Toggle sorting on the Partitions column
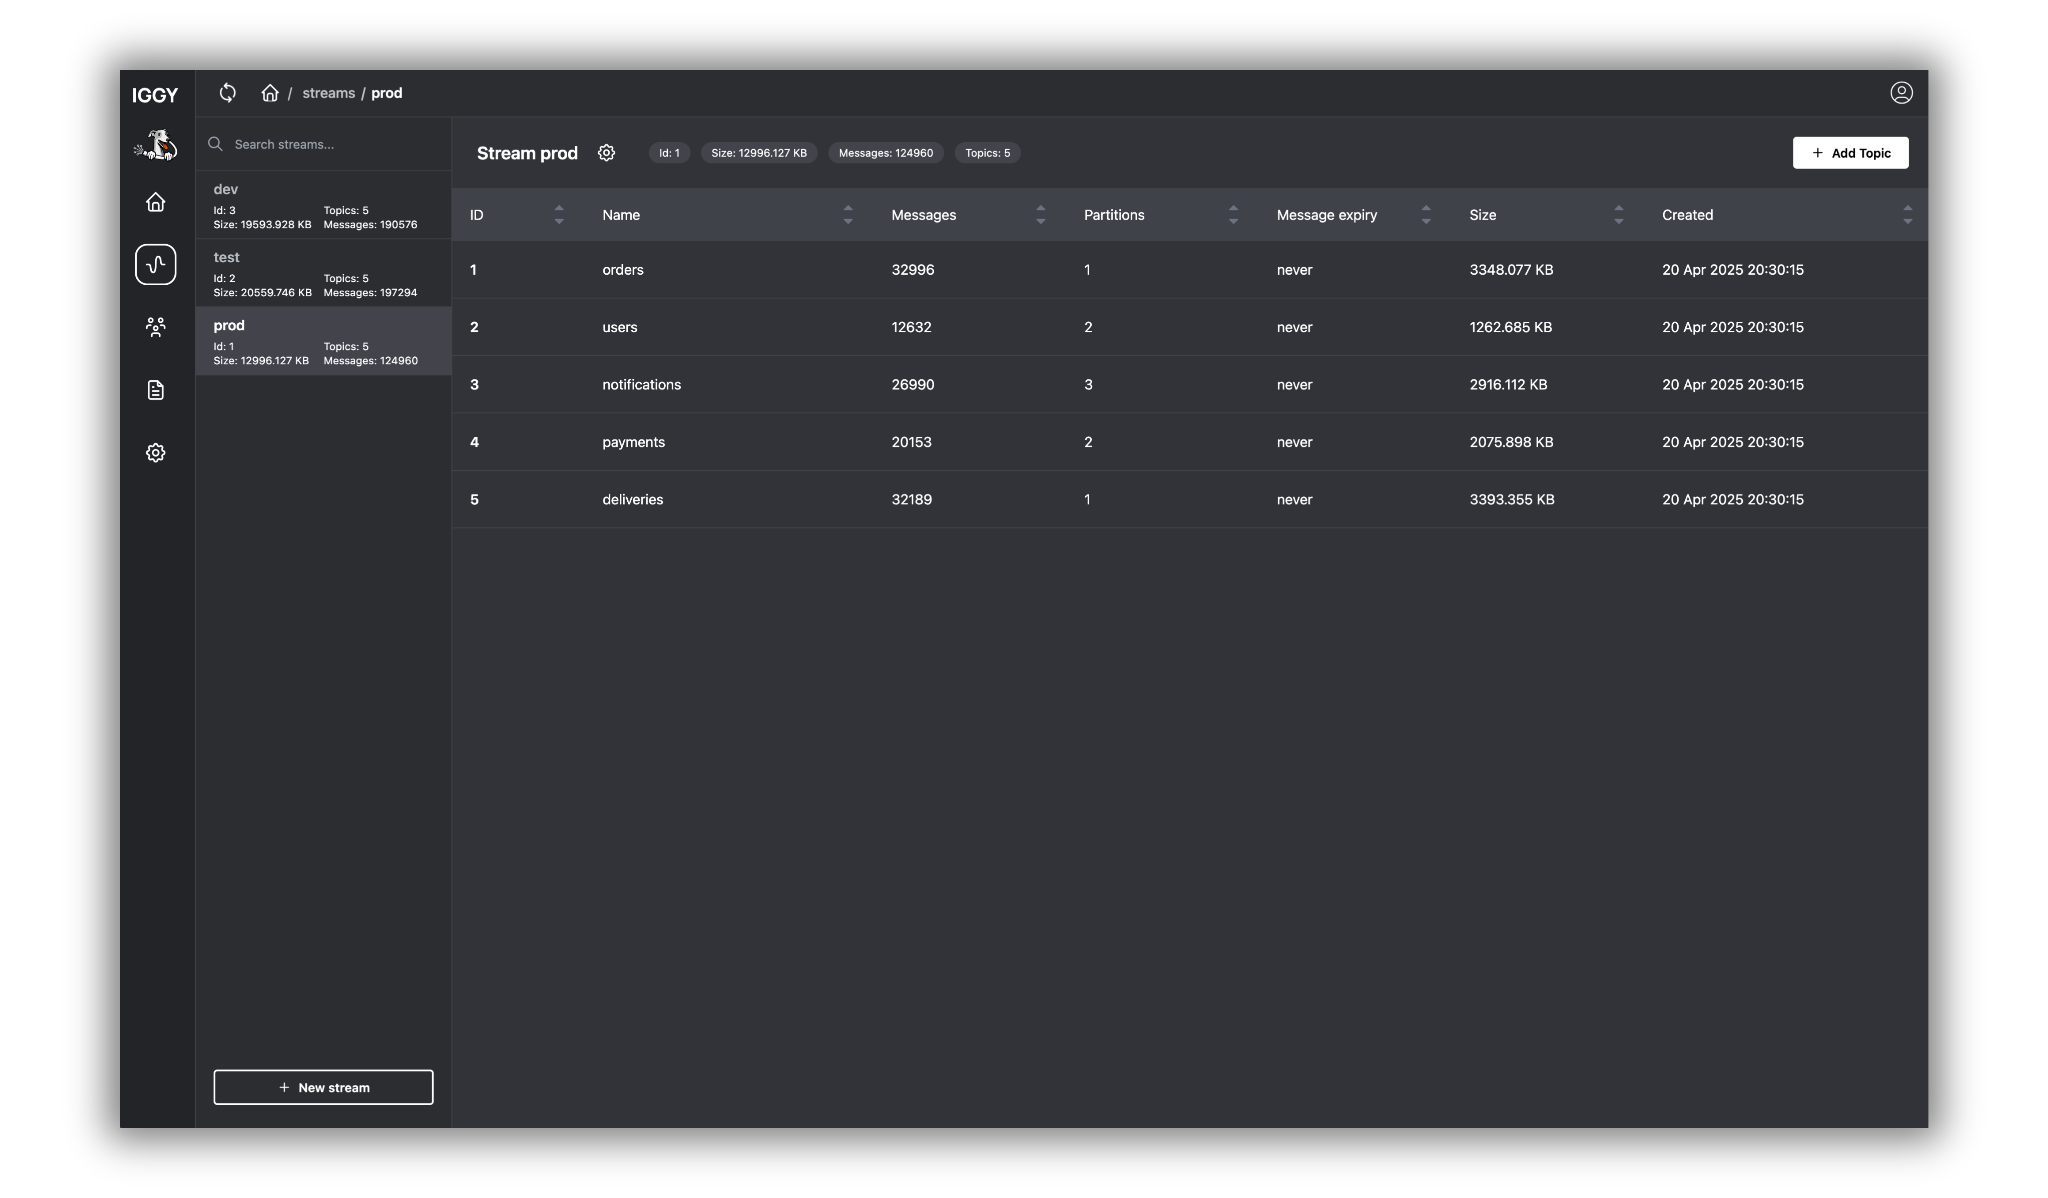 [1232, 215]
